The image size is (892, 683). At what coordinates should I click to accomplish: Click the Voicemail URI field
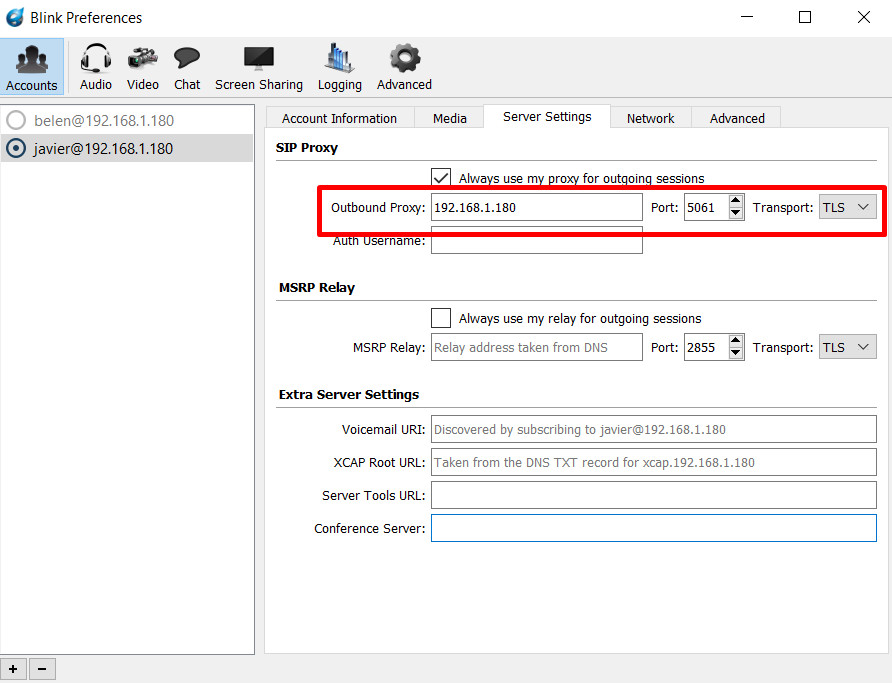click(654, 429)
